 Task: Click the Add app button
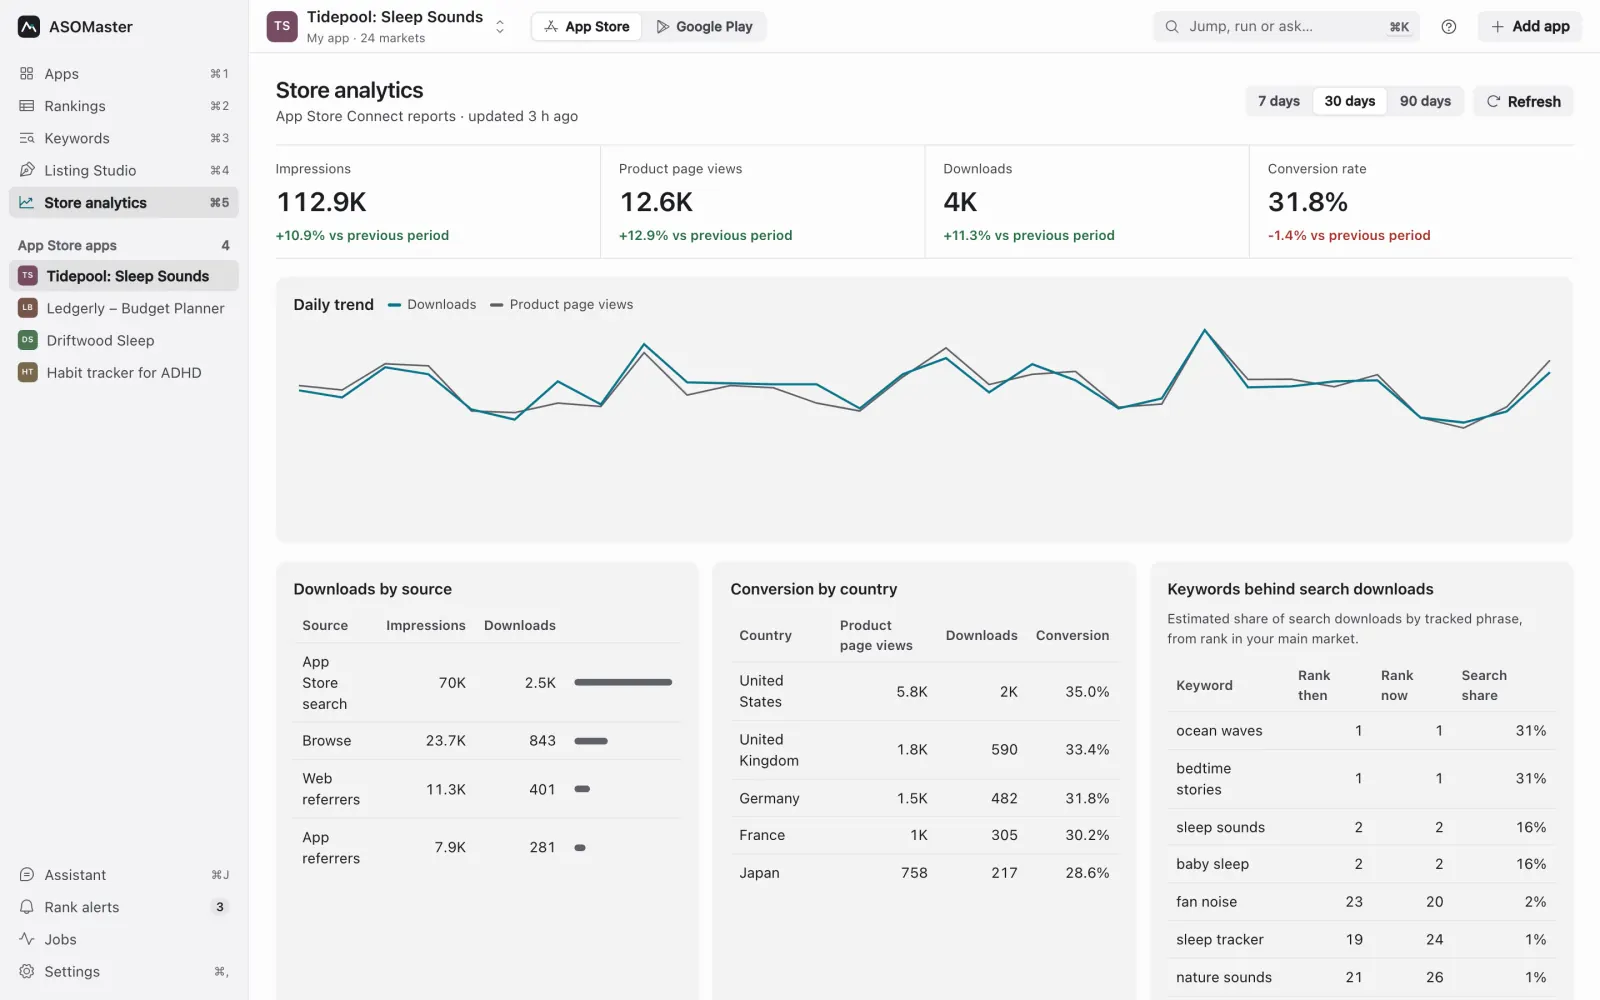1530,27
